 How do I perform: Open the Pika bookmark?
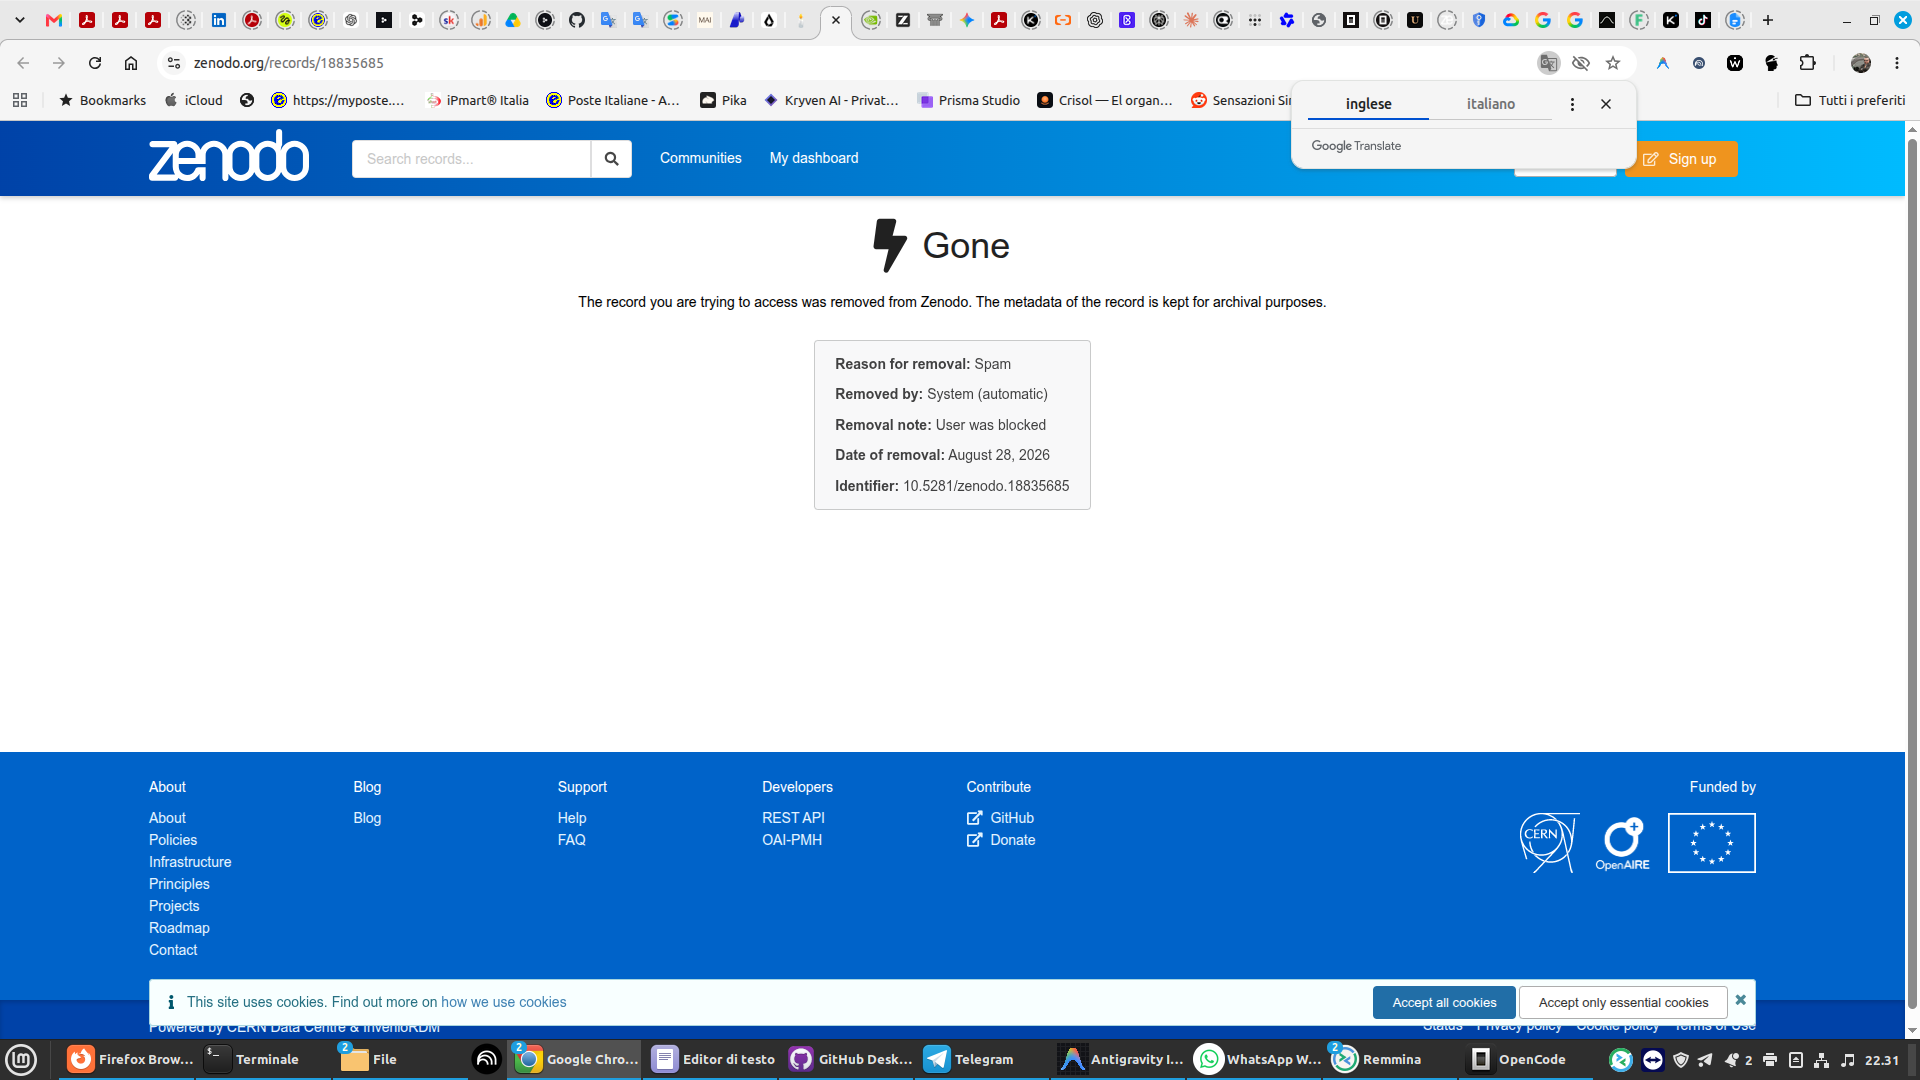click(723, 100)
